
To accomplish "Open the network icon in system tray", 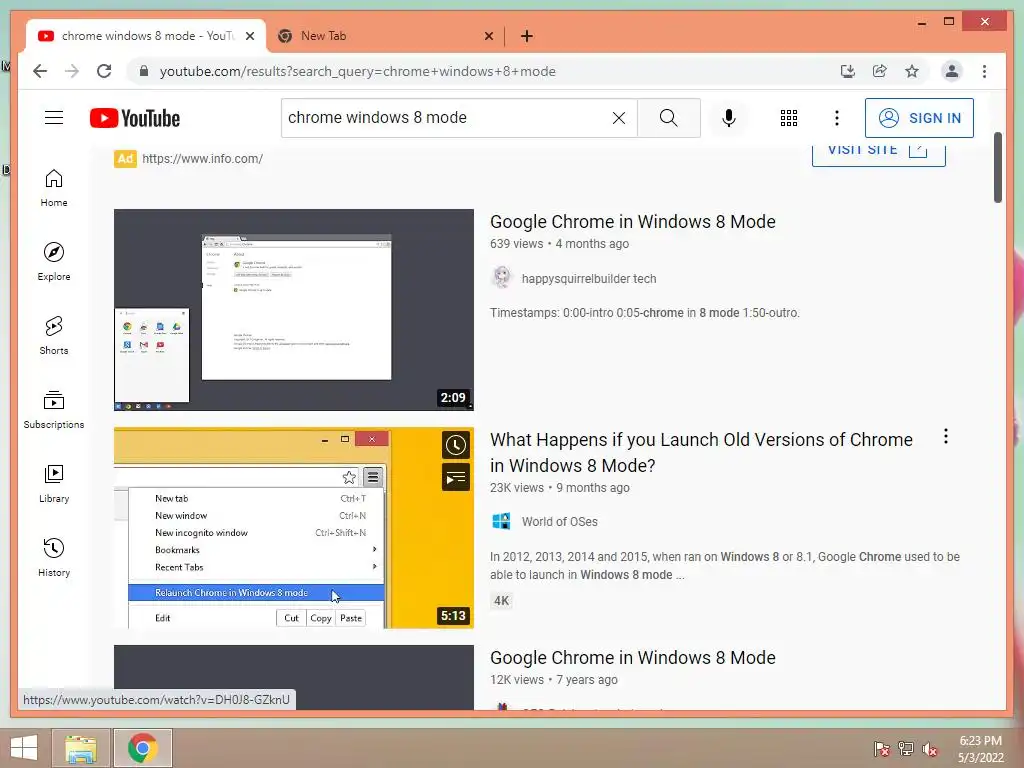I will pos(906,749).
